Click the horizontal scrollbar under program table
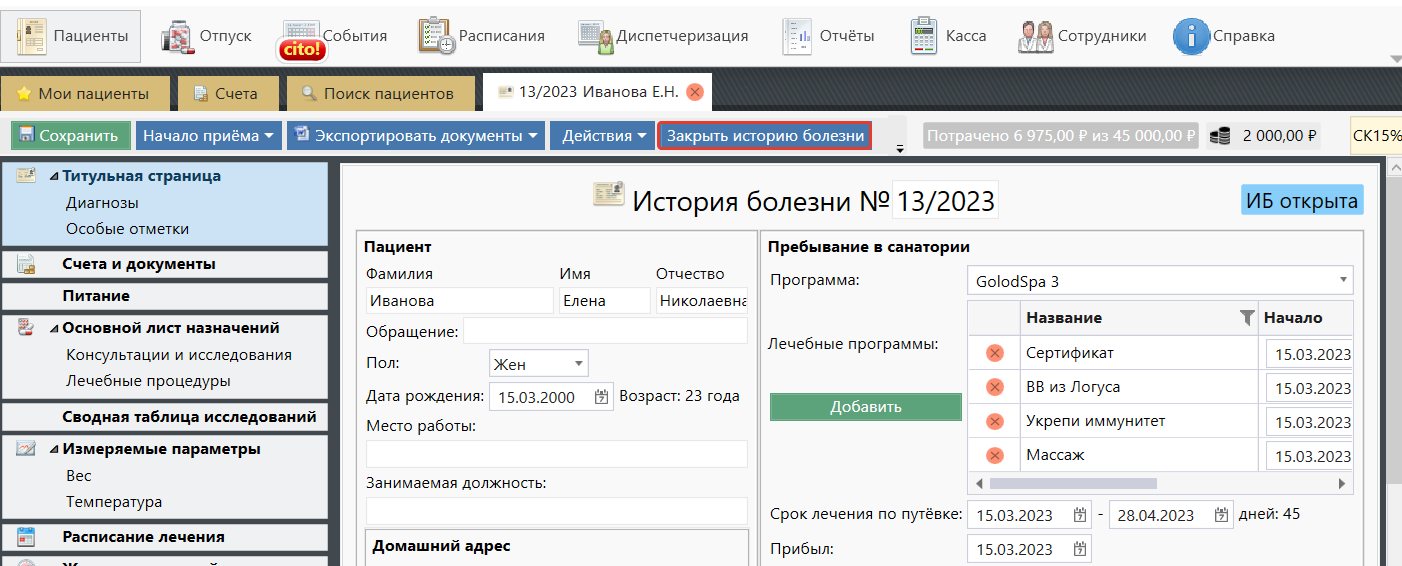1402x566 pixels. [x=1073, y=483]
